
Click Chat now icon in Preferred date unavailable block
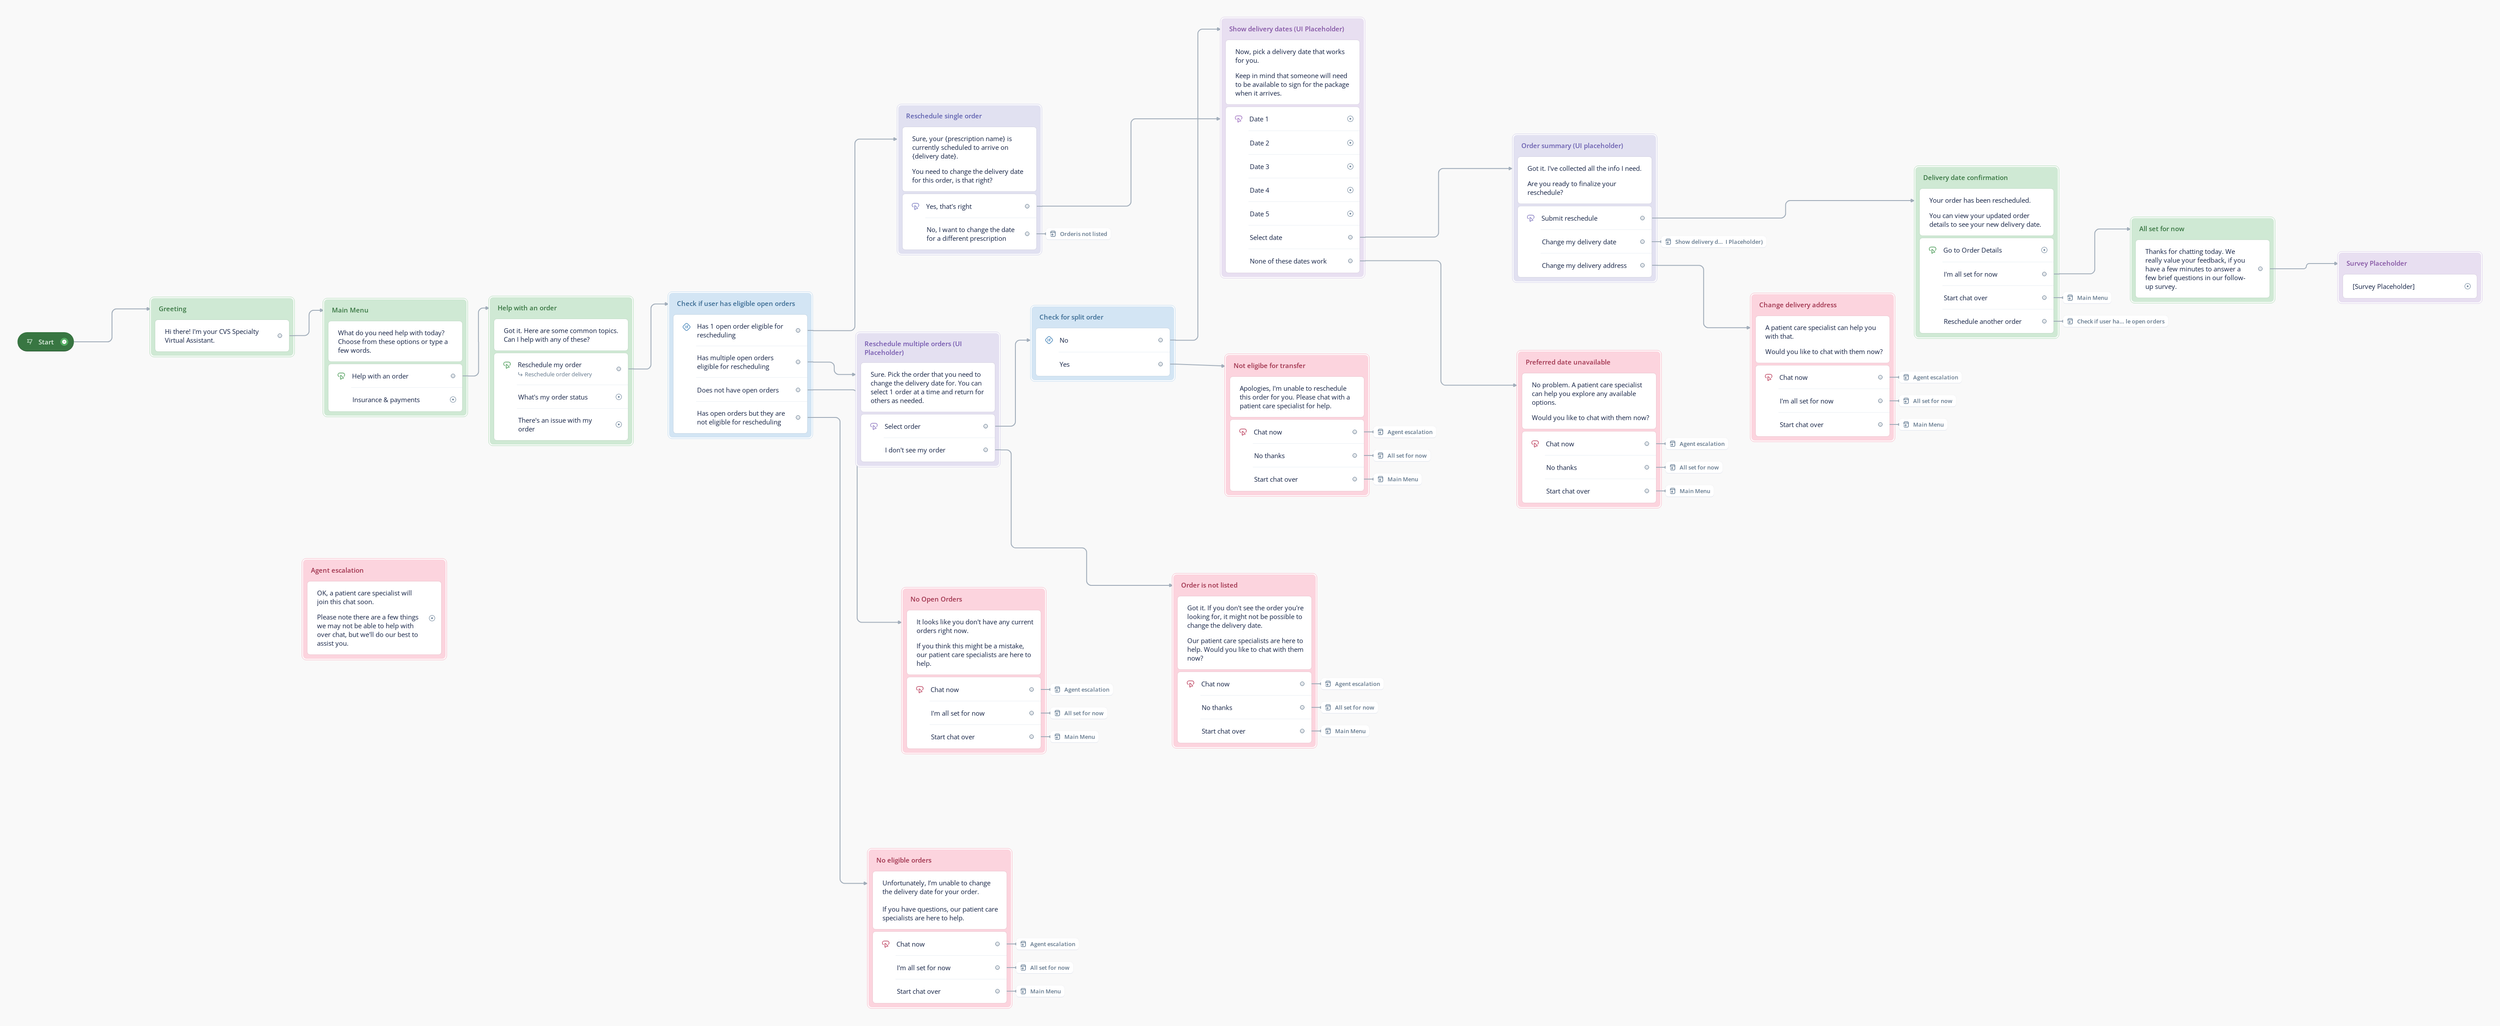point(1535,444)
